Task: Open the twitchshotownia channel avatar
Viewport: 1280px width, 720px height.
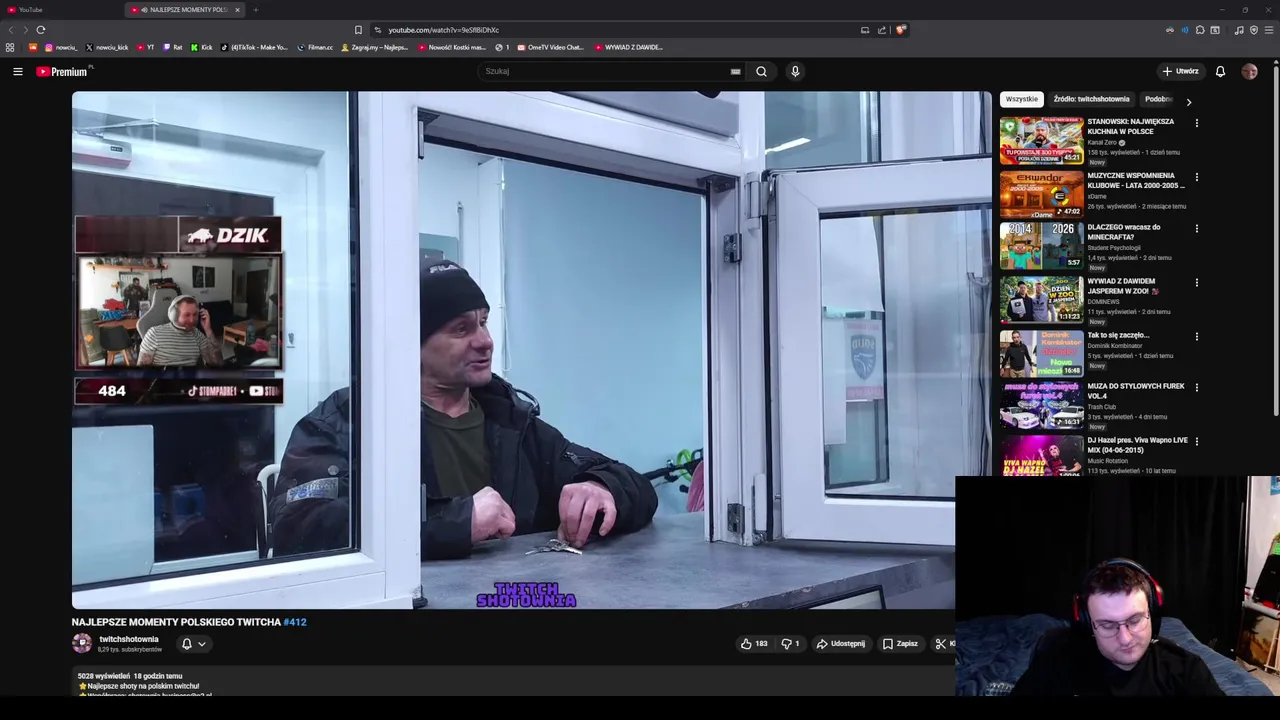Action: pyautogui.click(x=82, y=644)
